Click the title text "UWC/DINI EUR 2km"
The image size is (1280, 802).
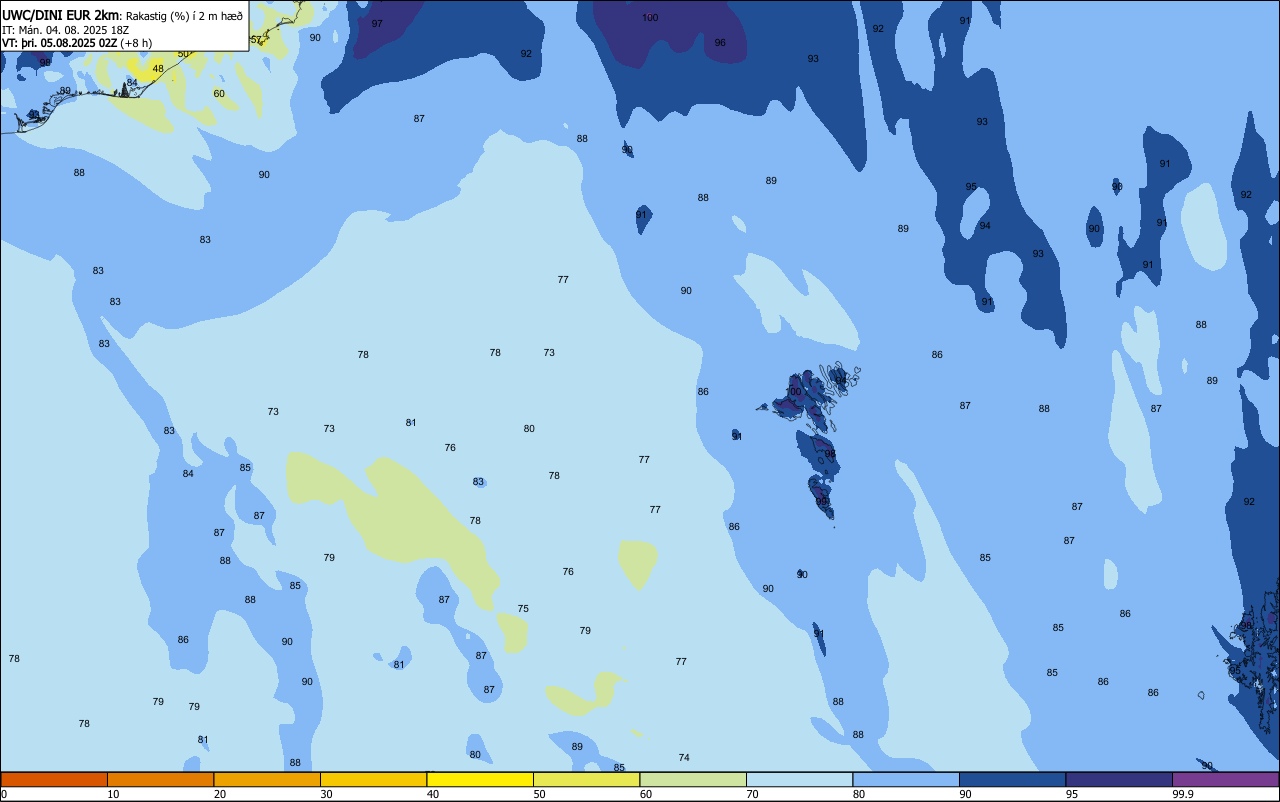[x=61, y=15]
